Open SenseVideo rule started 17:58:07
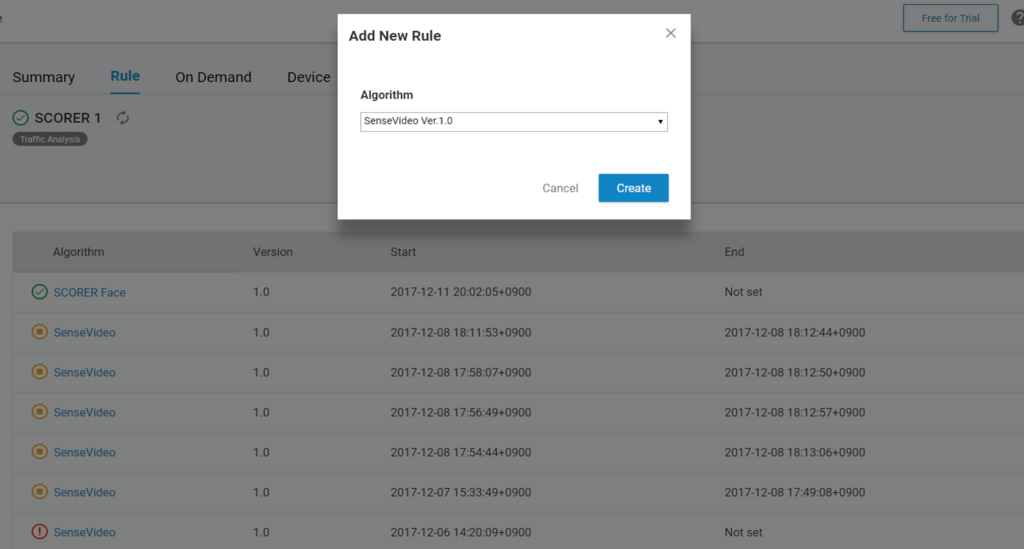The height and width of the screenshot is (549, 1024). click(84, 372)
